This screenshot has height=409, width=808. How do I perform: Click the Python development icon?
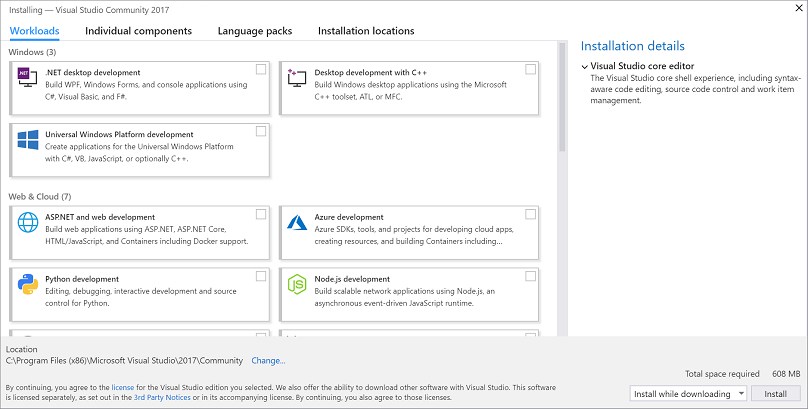27,285
